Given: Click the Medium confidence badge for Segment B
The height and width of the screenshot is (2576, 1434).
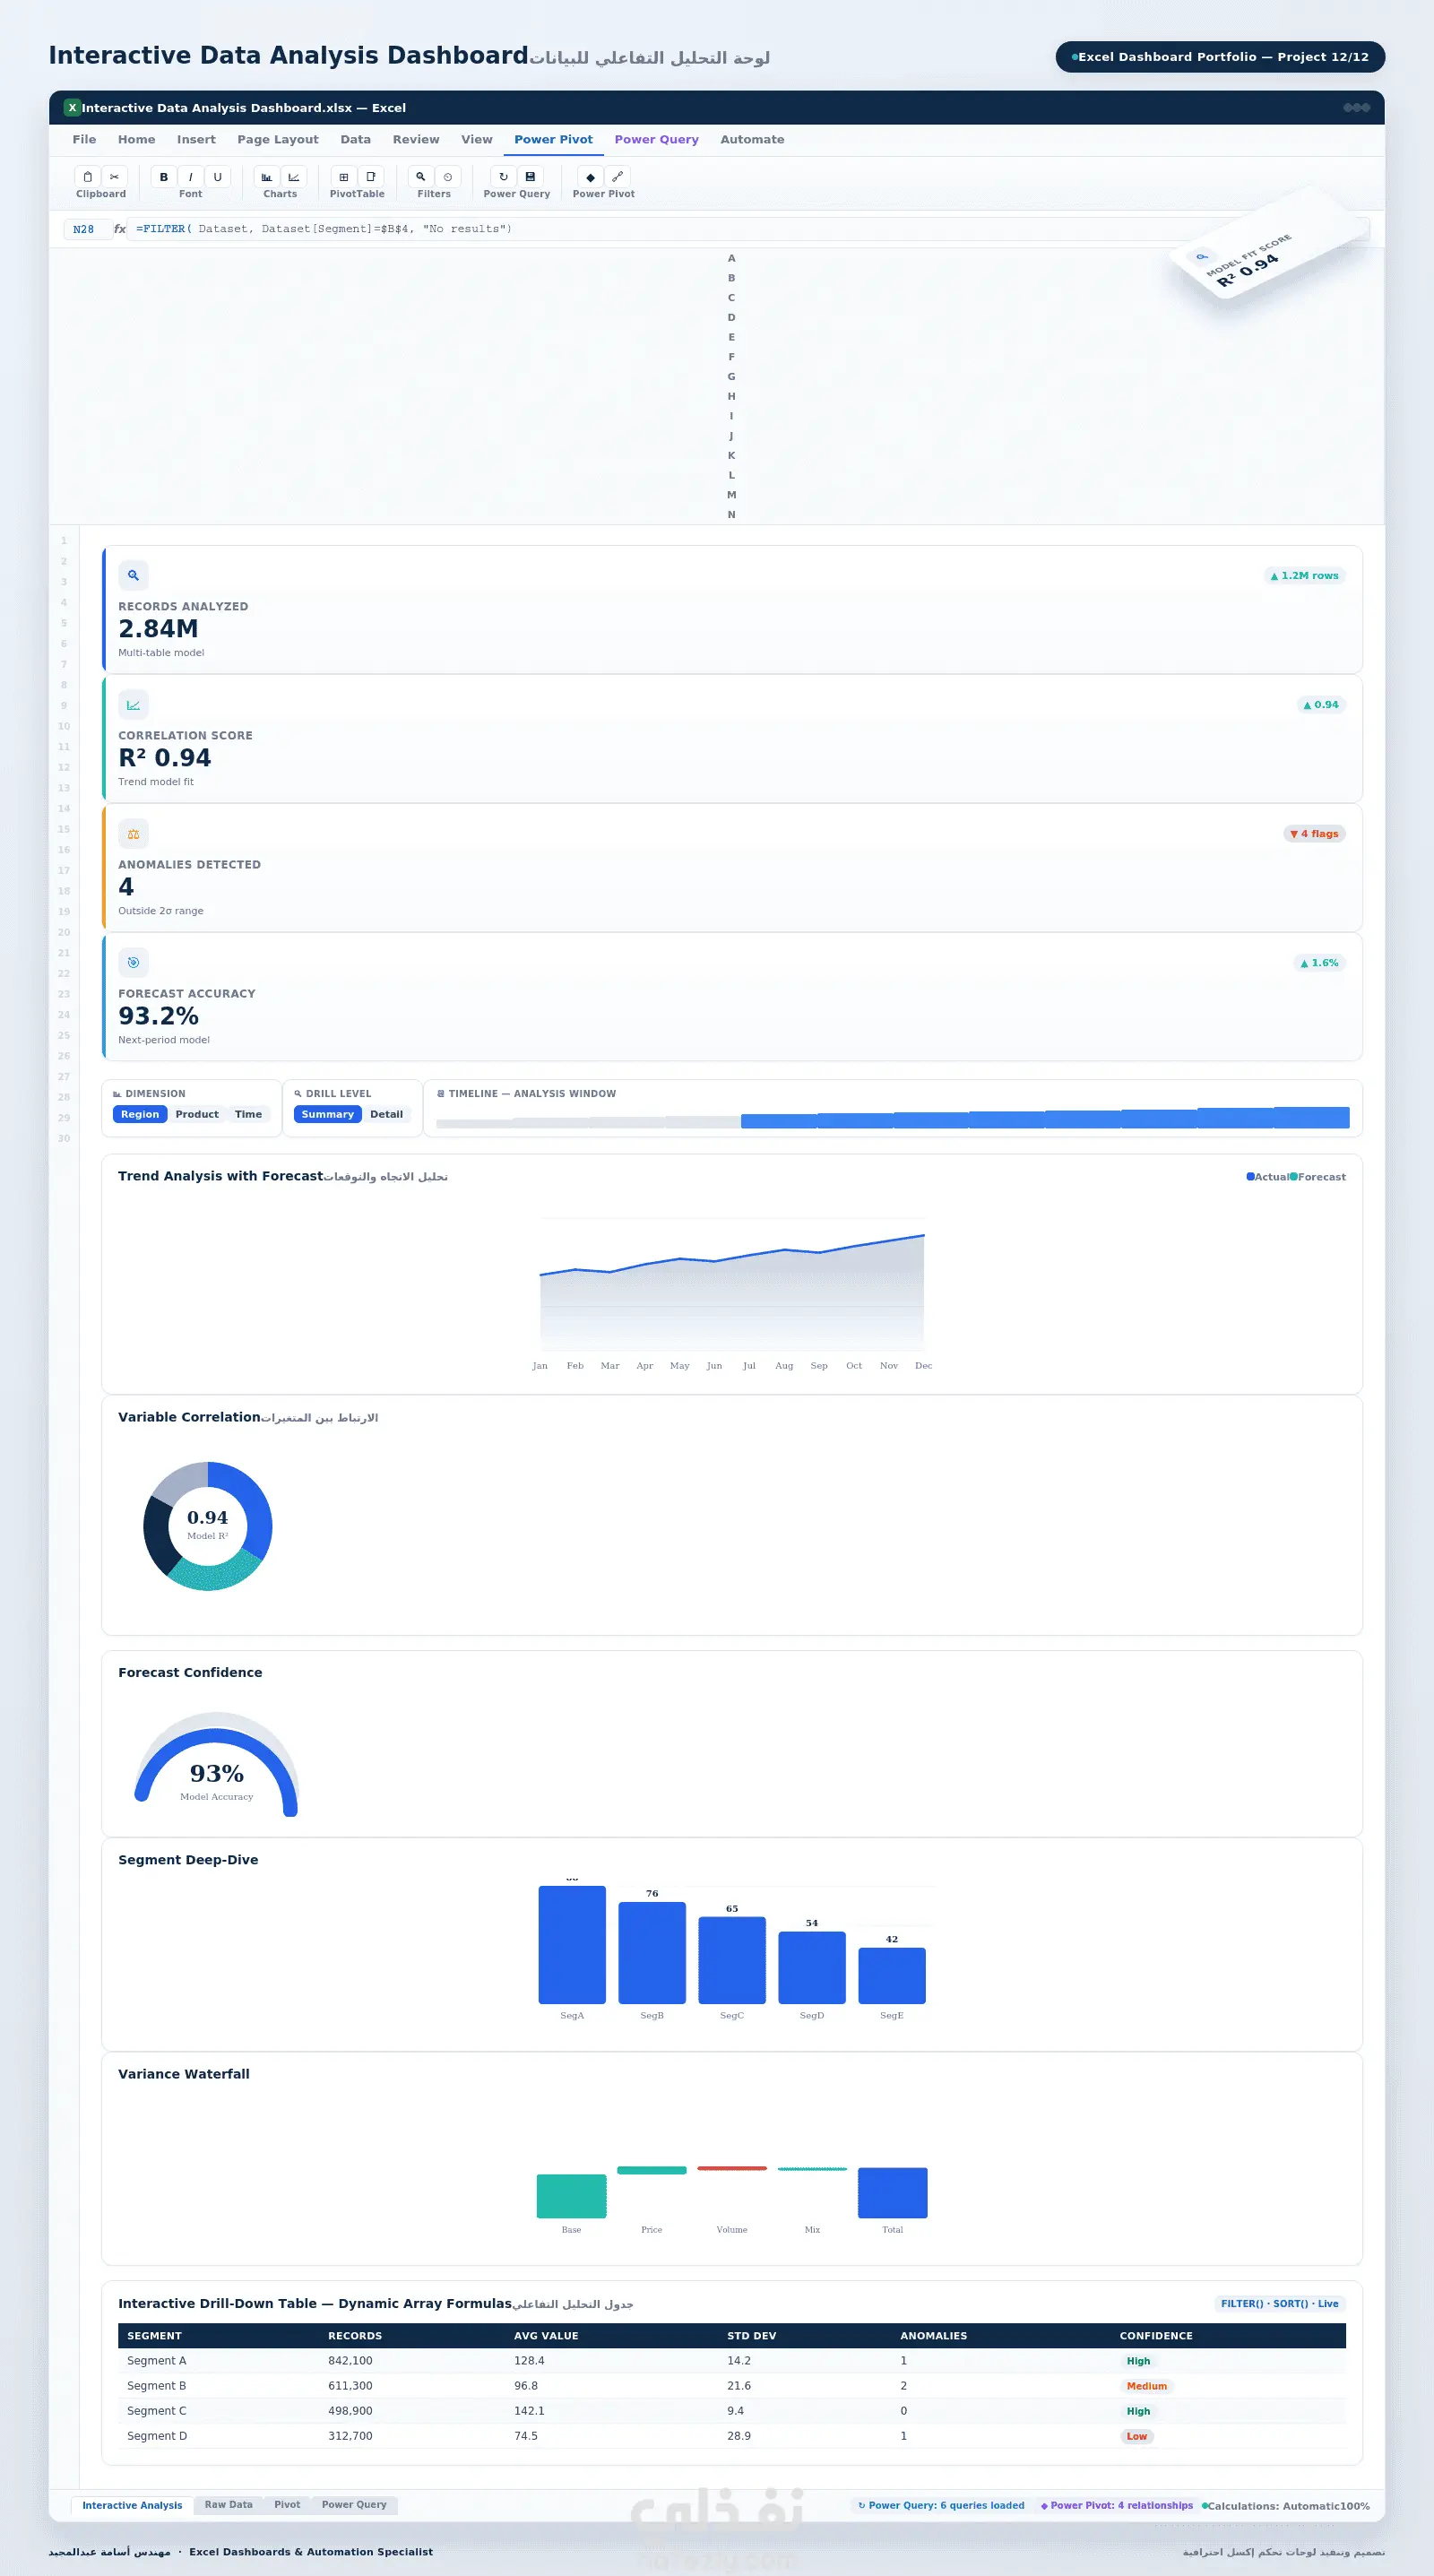Looking at the screenshot, I should (x=1147, y=2386).
